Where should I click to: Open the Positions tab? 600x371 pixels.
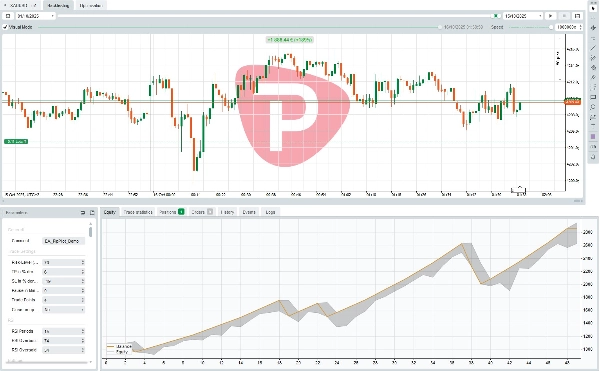point(171,212)
